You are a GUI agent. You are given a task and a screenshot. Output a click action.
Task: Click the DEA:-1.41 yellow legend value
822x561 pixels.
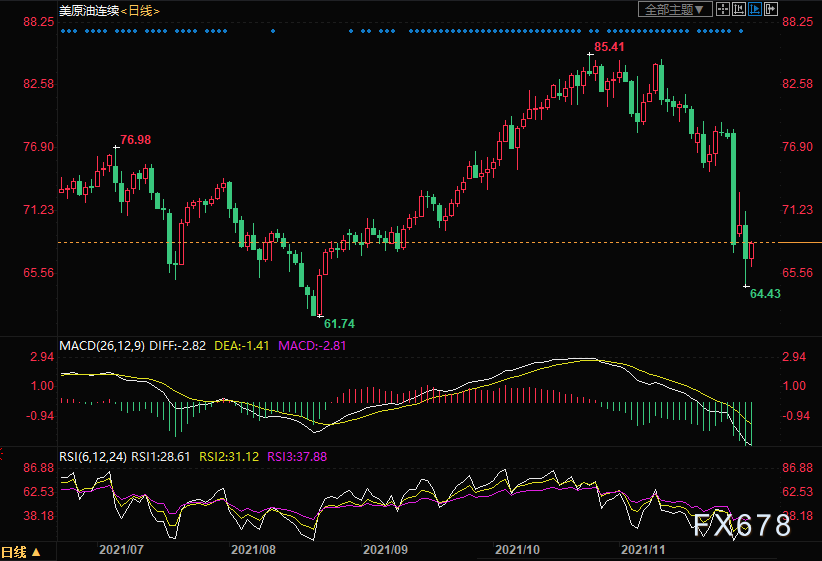(x=242, y=346)
